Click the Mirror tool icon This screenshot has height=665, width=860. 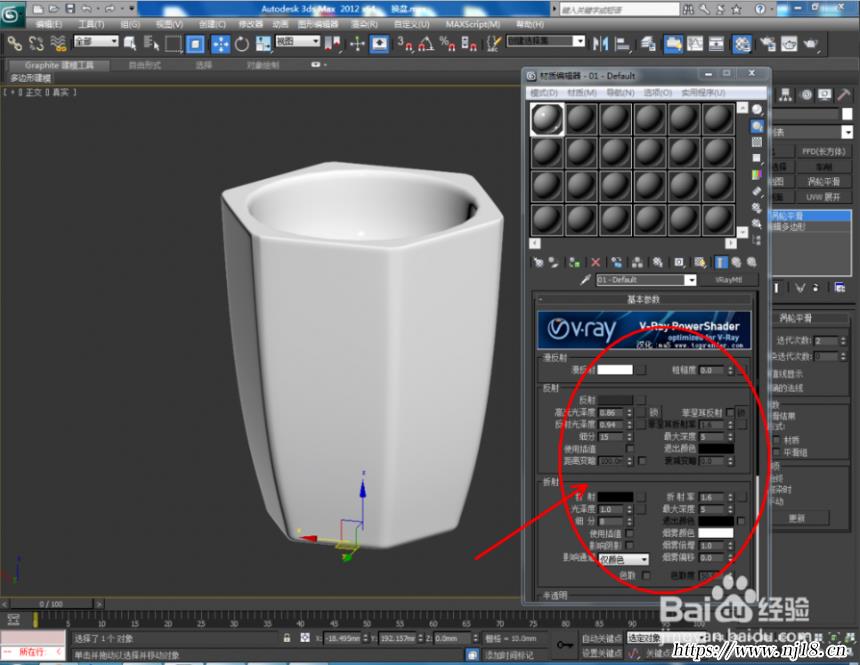pos(601,44)
